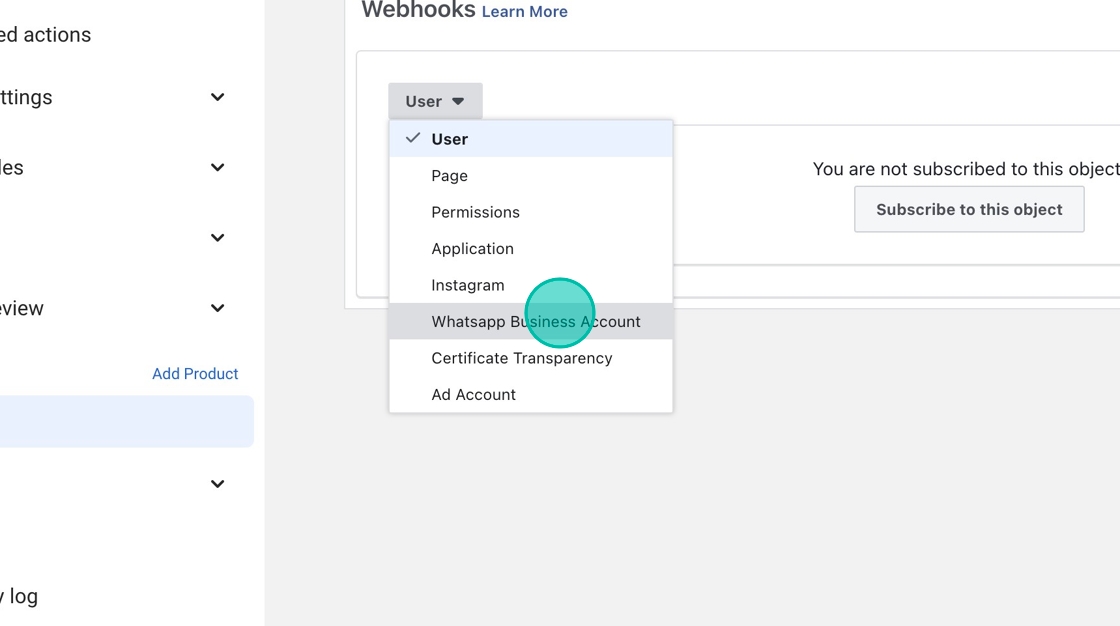1120x626 pixels.
Task: Choose Certificate Transparency from the list
Action: 521,358
